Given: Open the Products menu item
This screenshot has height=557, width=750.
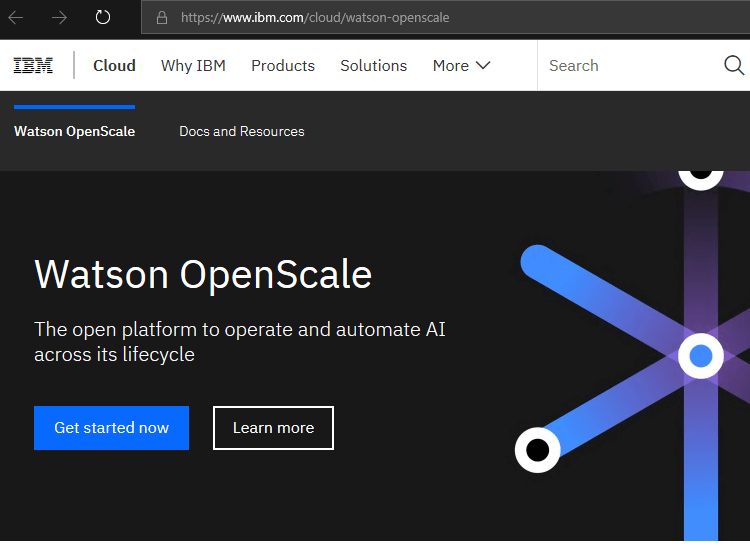Looking at the screenshot, I should click(x=283, y=66).
